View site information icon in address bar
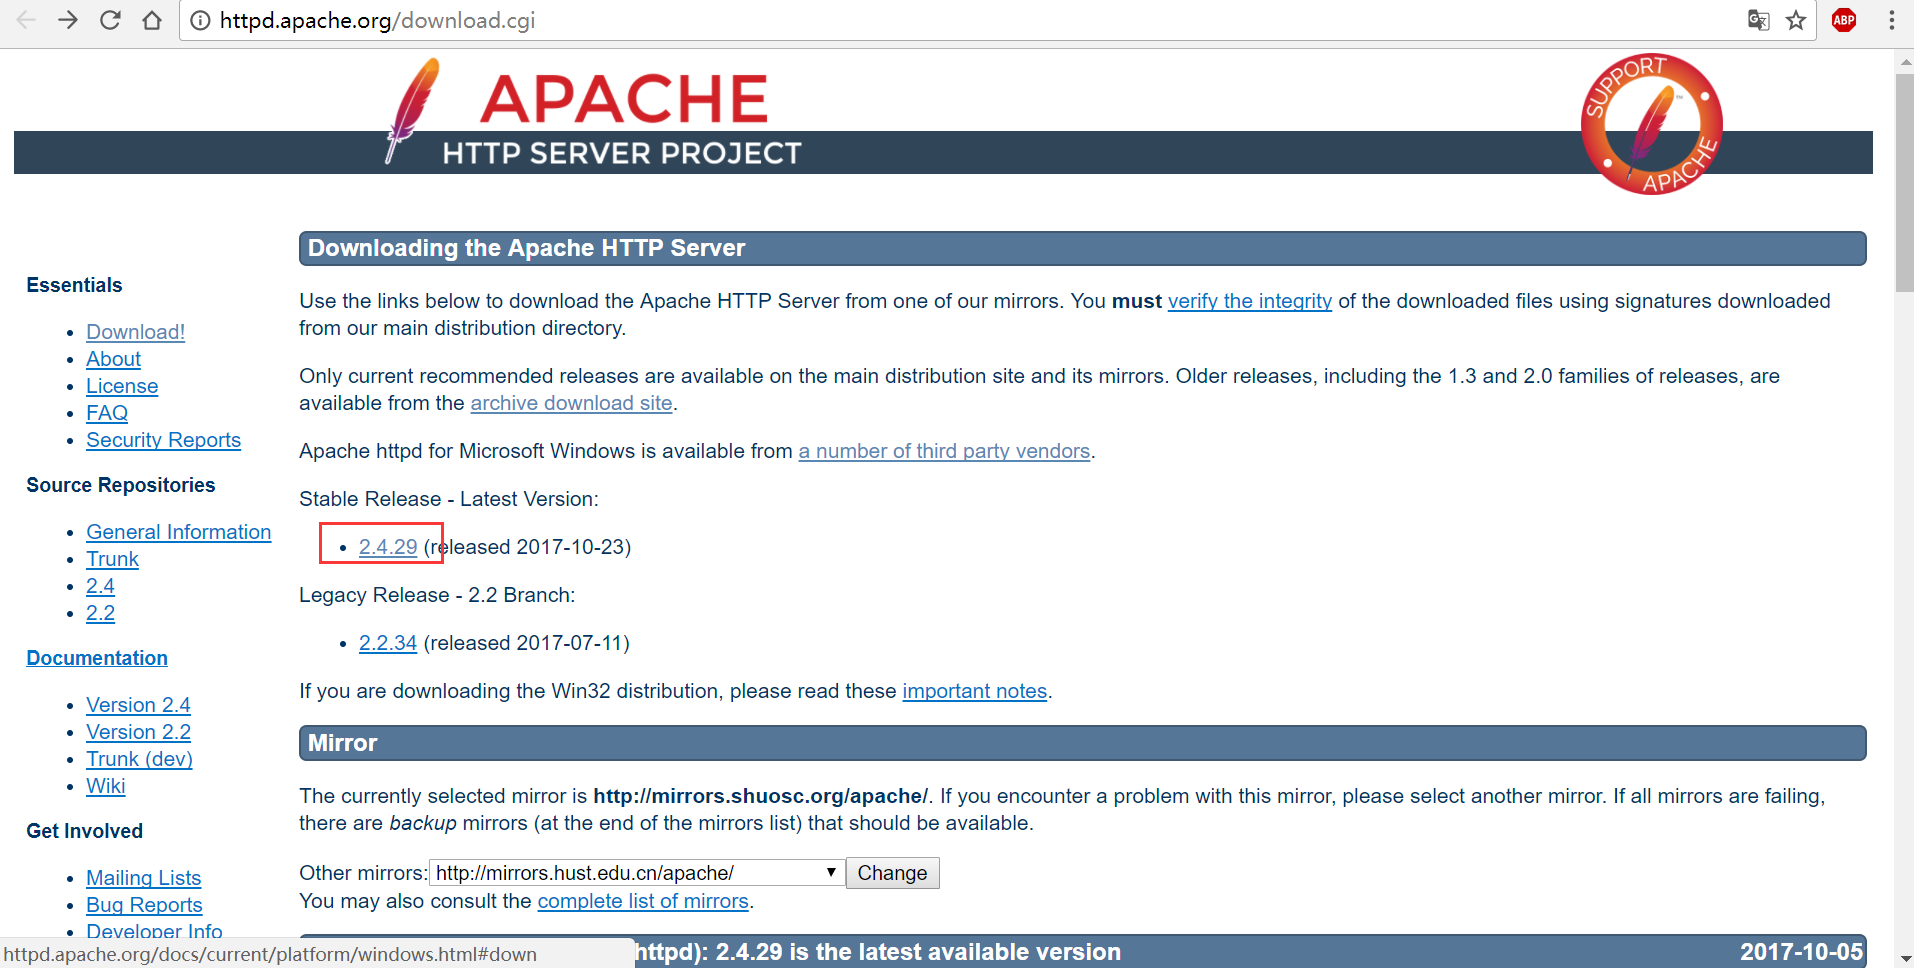The image size is (1914, 968). [200, 20]
